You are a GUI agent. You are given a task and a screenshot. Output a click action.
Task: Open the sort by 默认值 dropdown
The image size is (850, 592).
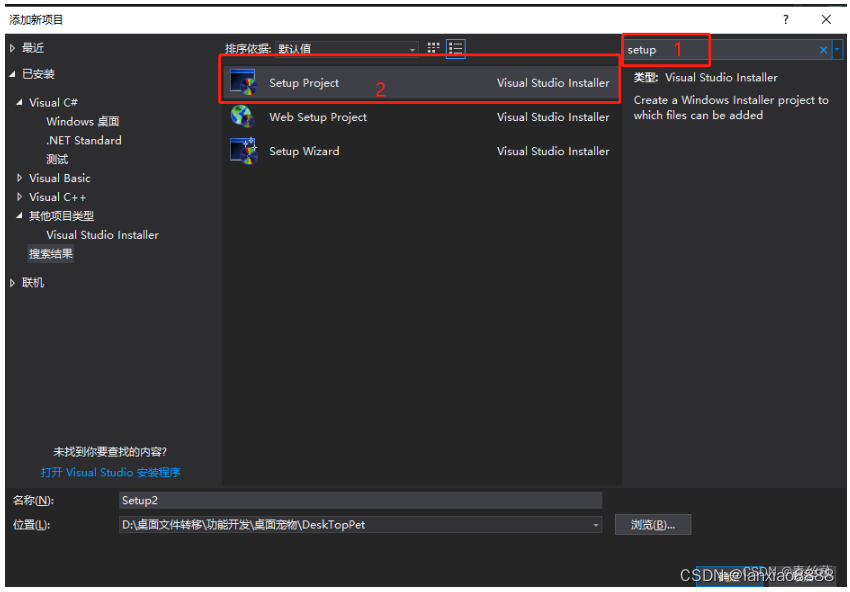click(x=346, y=49)
